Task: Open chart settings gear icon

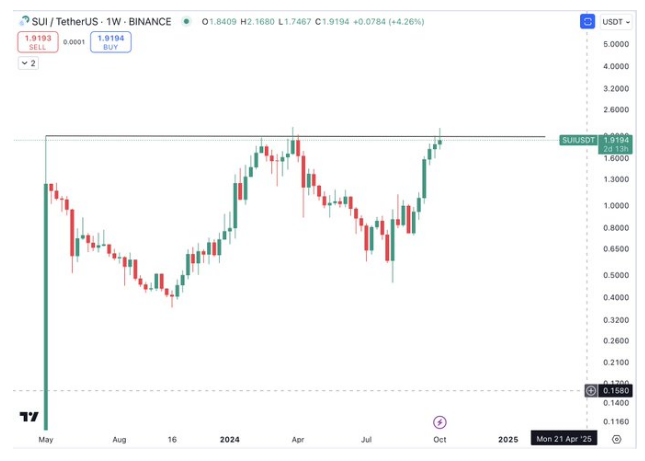Action: coord(617,439)
